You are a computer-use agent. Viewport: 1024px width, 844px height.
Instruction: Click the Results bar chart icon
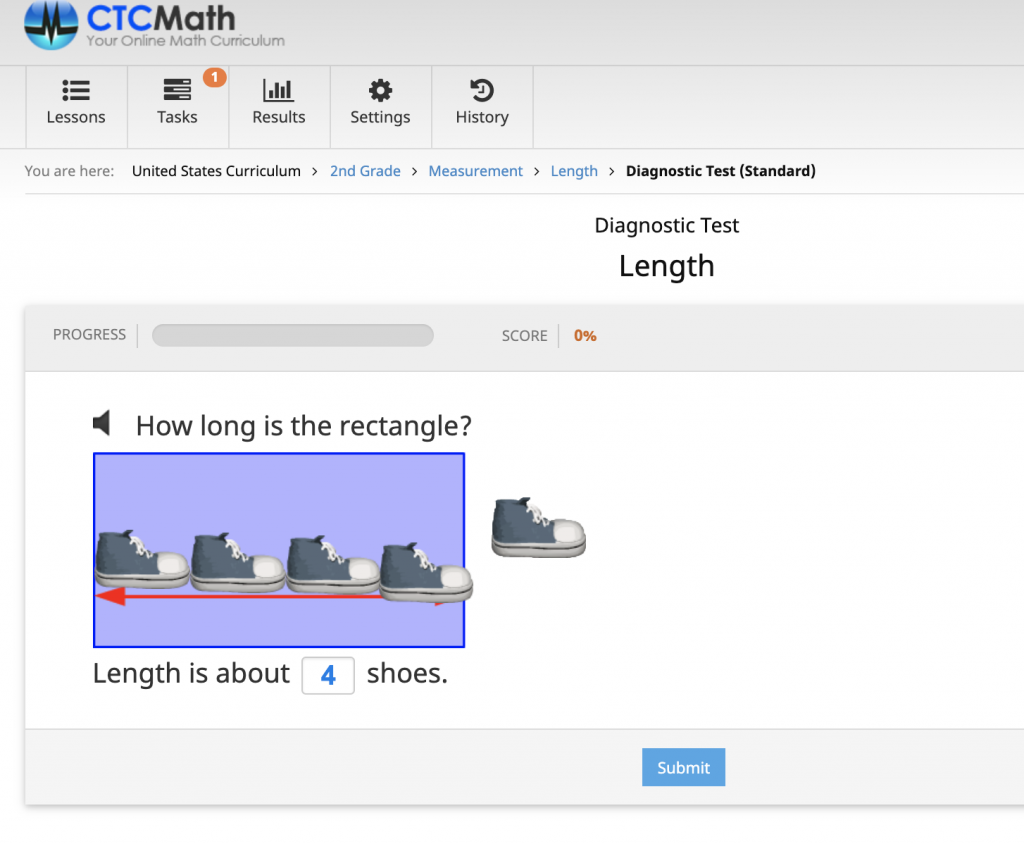(x=279, y=90)
